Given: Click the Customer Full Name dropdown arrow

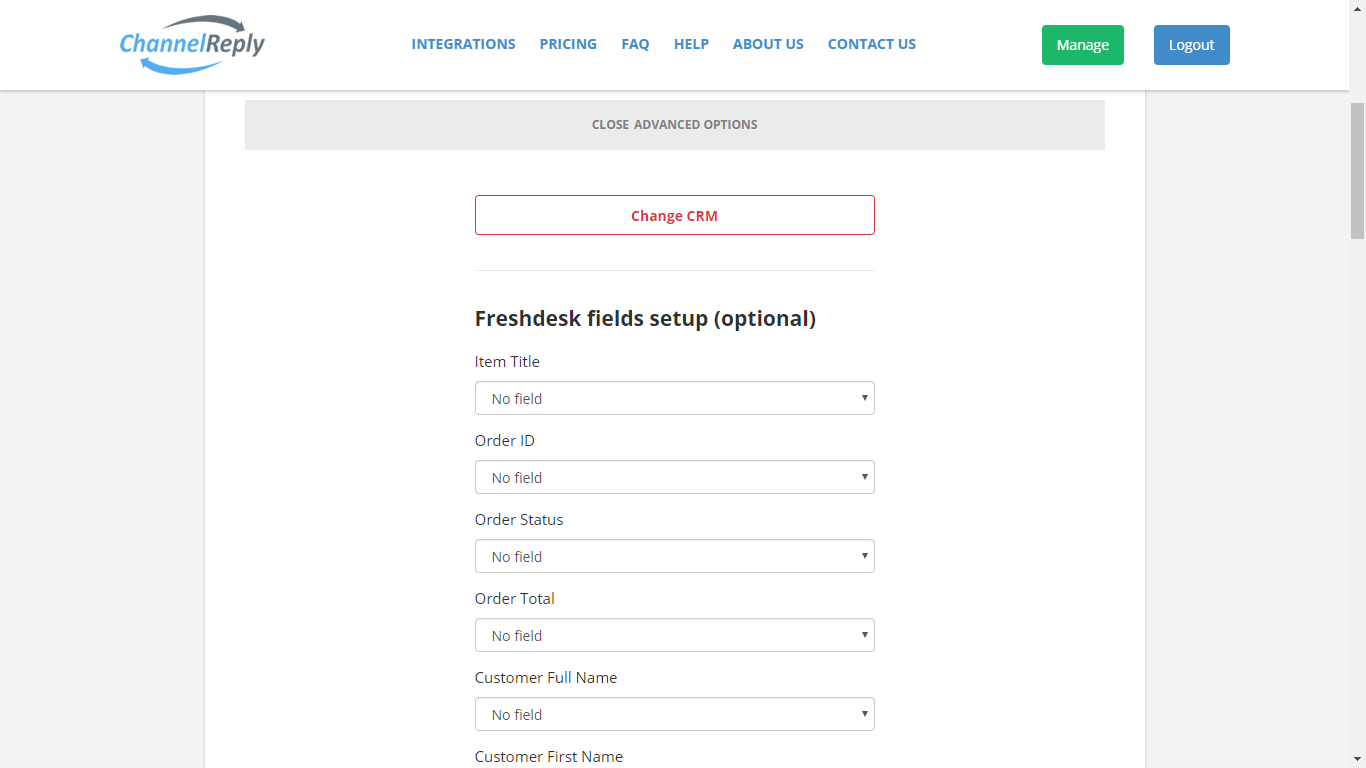Looking at the screenshot, I should (x=864, y=714).
